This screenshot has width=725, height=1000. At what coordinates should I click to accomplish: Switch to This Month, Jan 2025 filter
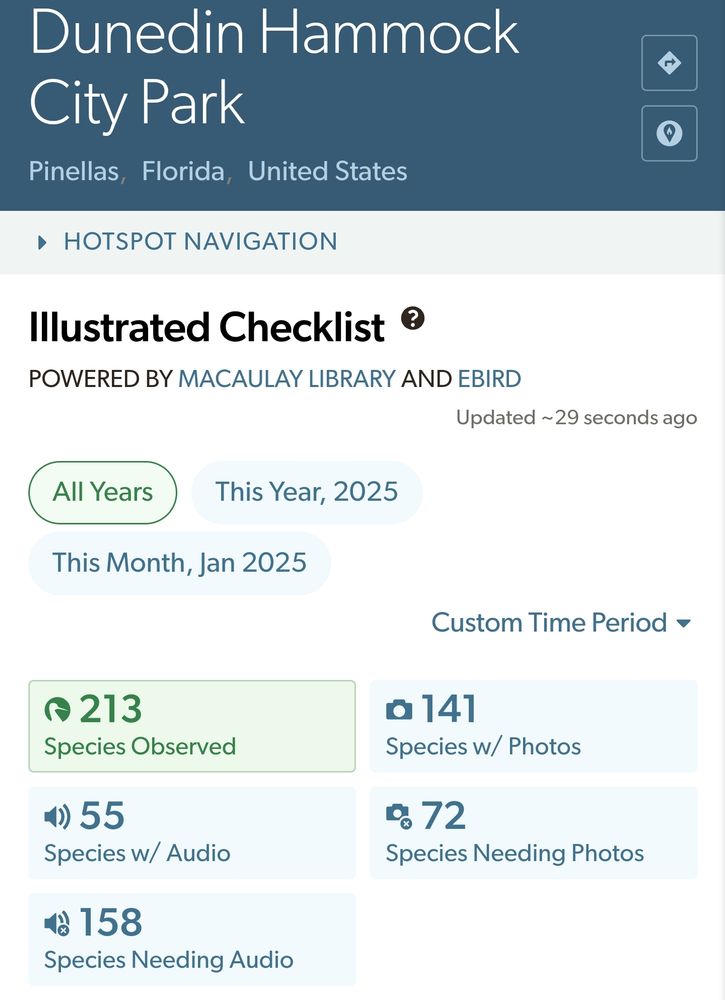click(179, 563)
